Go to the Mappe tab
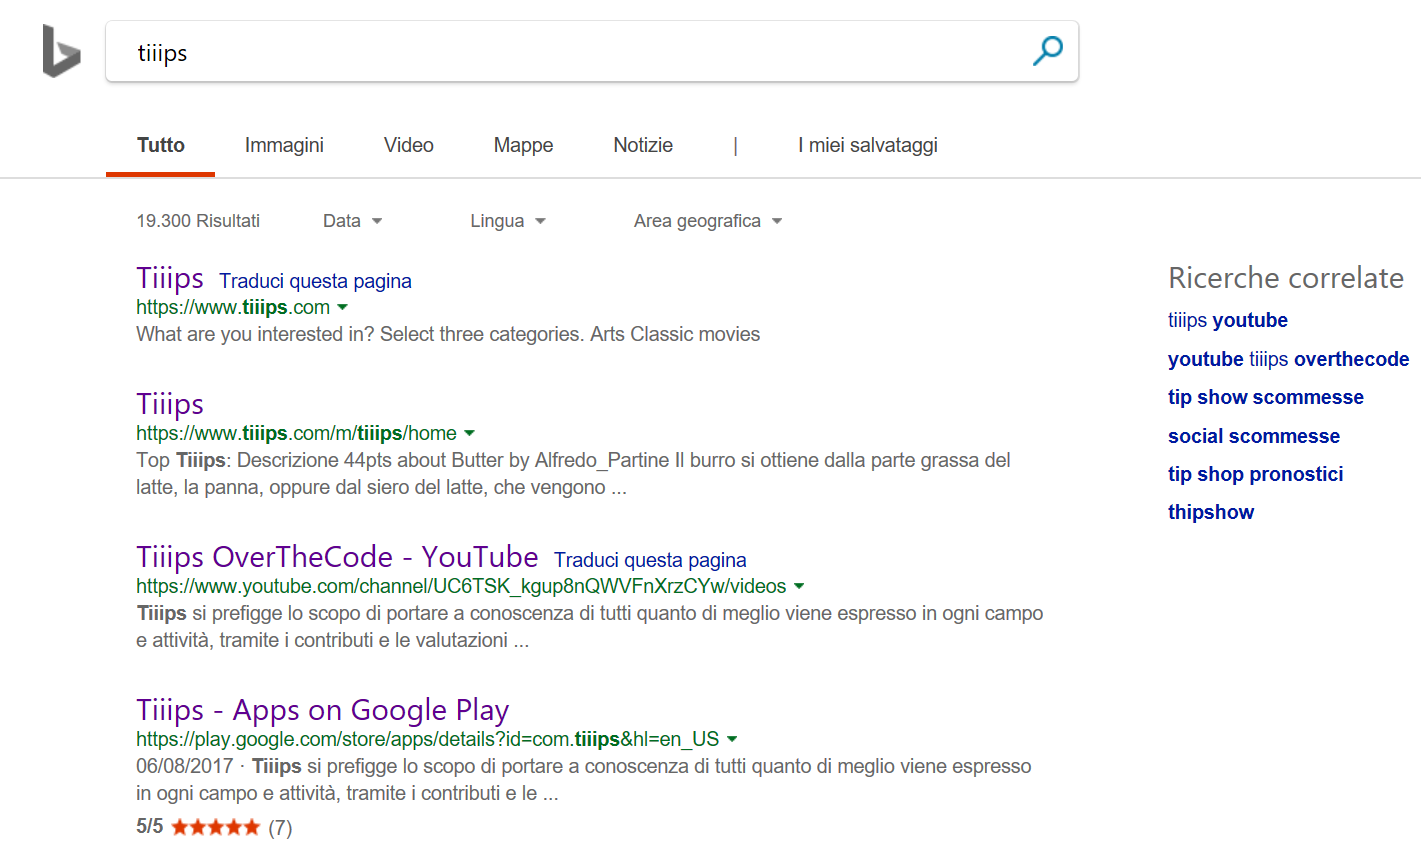Viewport: 1421px width, 846px height. coord(523,145)
